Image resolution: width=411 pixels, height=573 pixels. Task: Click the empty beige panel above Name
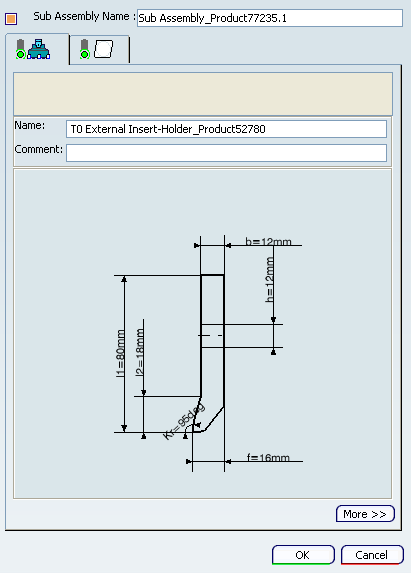pyautogui.click(x=203, y=94)
